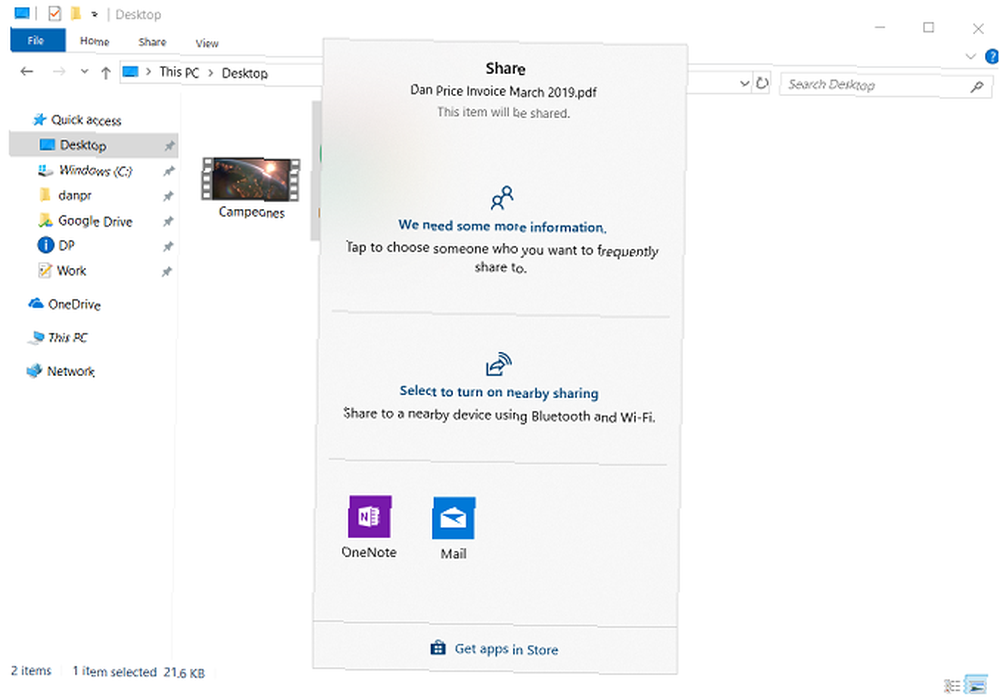Click the 2 items status text
1000x697 pixels.
pyautogui.click(x=31, y=670)
